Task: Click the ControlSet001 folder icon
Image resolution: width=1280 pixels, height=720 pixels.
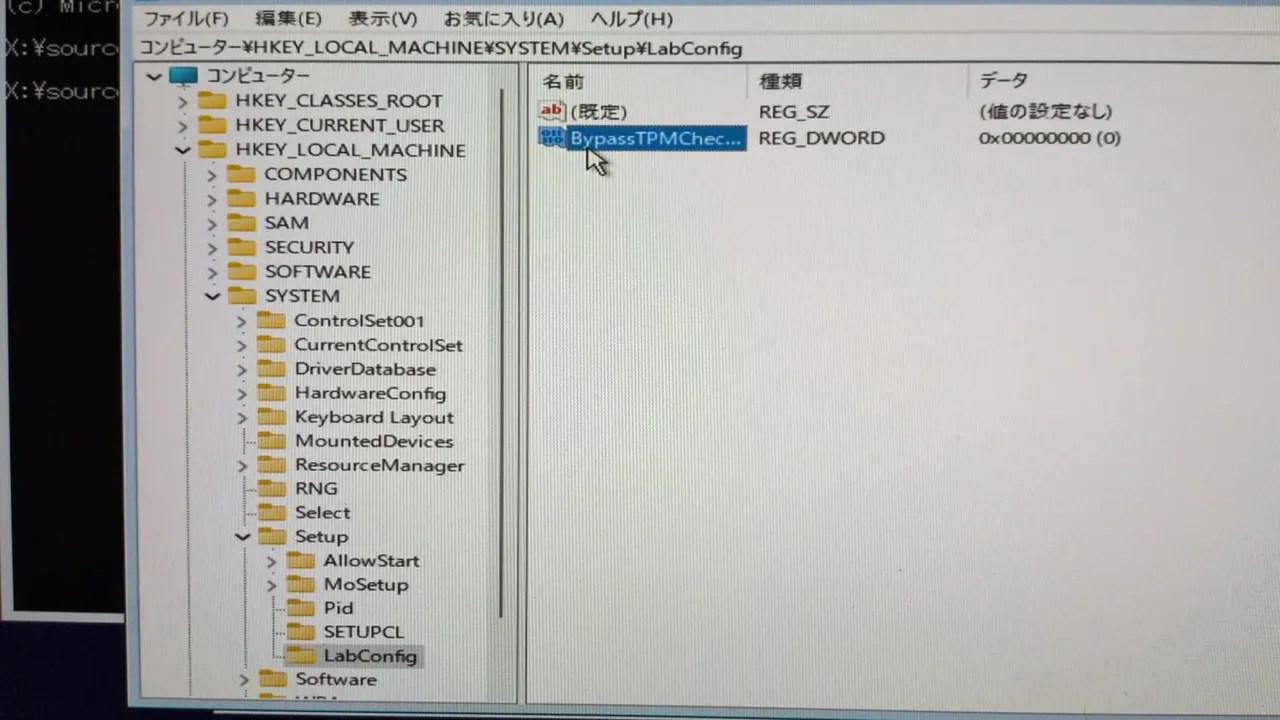Action: (271, 320)
